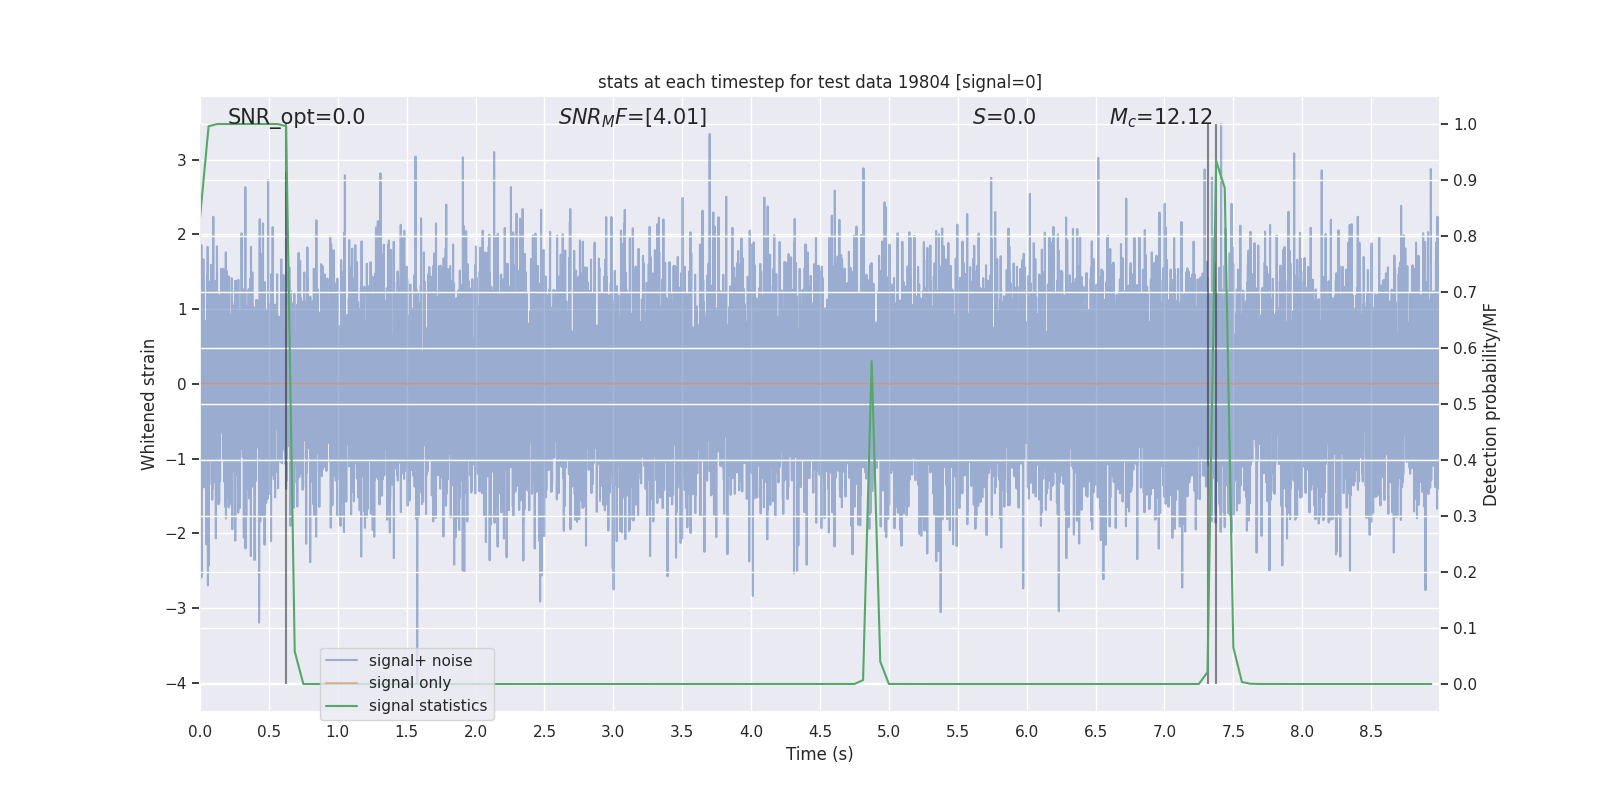
Task: Click the orange line swatch in legend
Action: coord(342,683)
